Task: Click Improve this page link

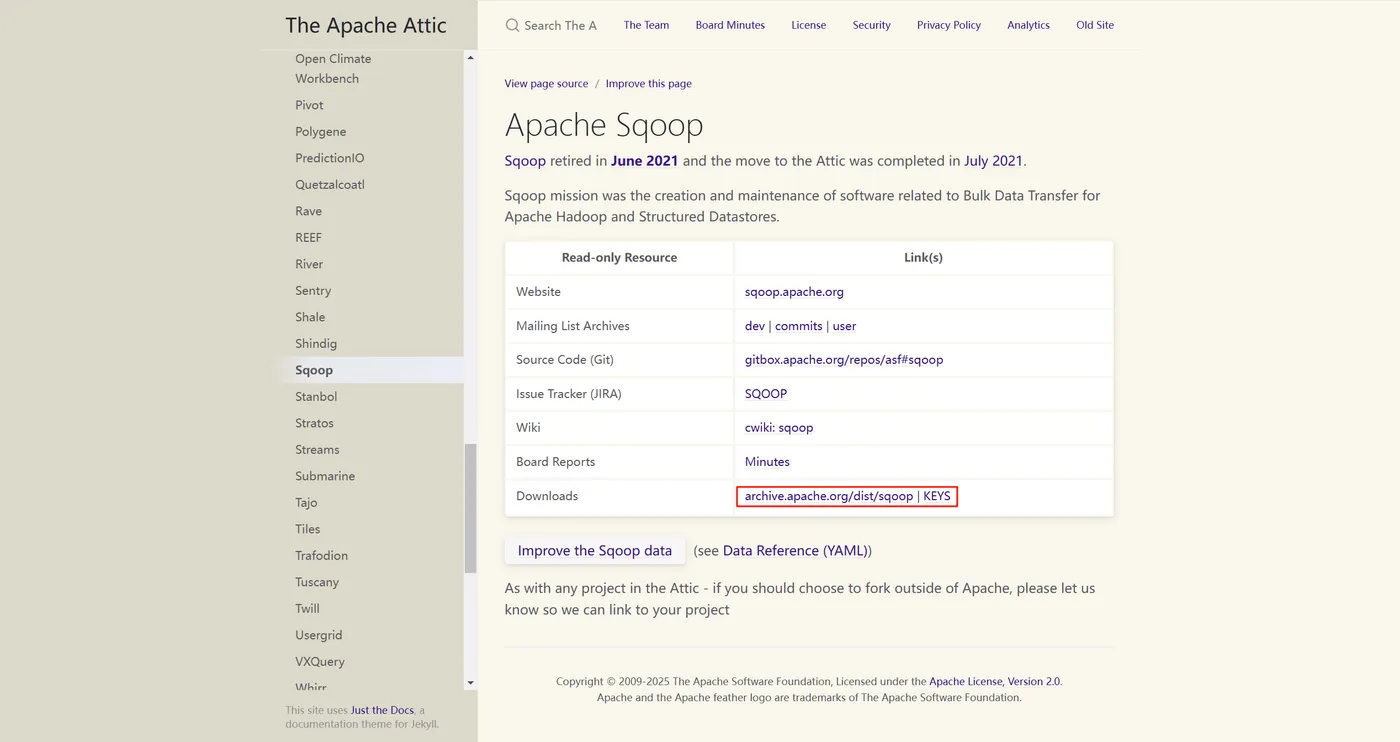Action: click(648, 84)
